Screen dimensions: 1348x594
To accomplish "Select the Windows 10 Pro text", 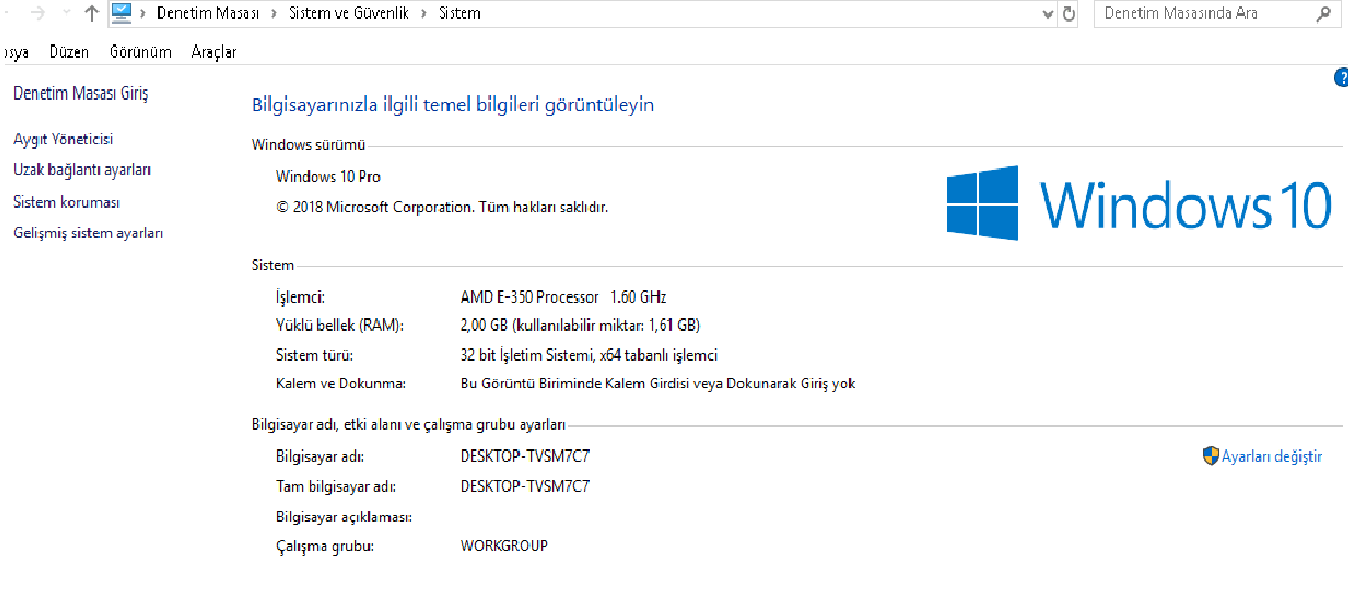I will [328, 177].
